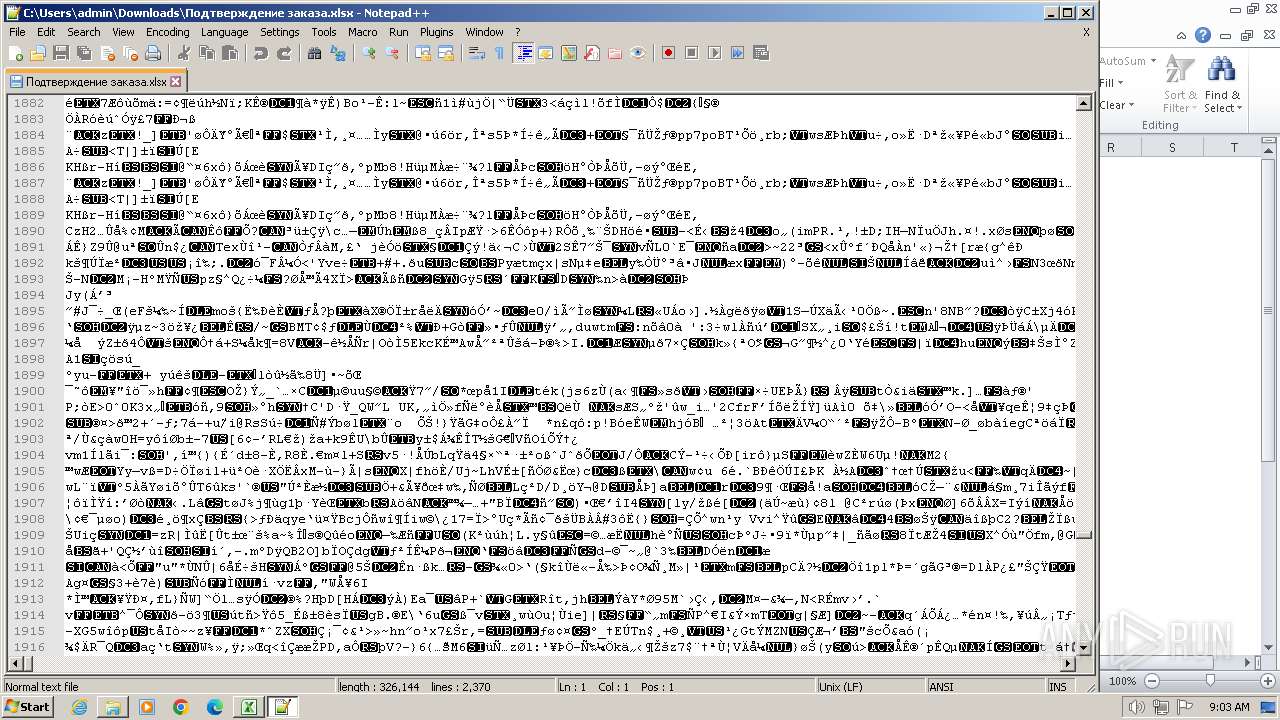Switch to Excel on the taskbar

tap(248, 707)
